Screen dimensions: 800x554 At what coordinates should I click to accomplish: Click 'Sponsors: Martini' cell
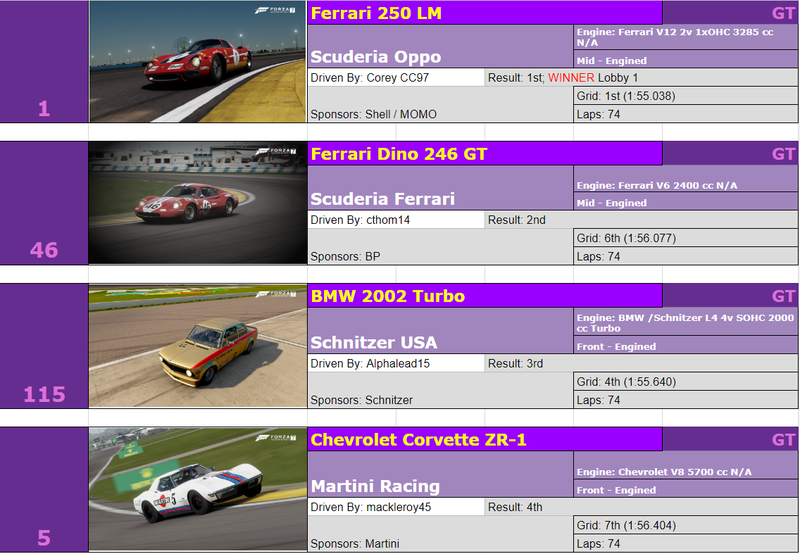pos(440,534)
